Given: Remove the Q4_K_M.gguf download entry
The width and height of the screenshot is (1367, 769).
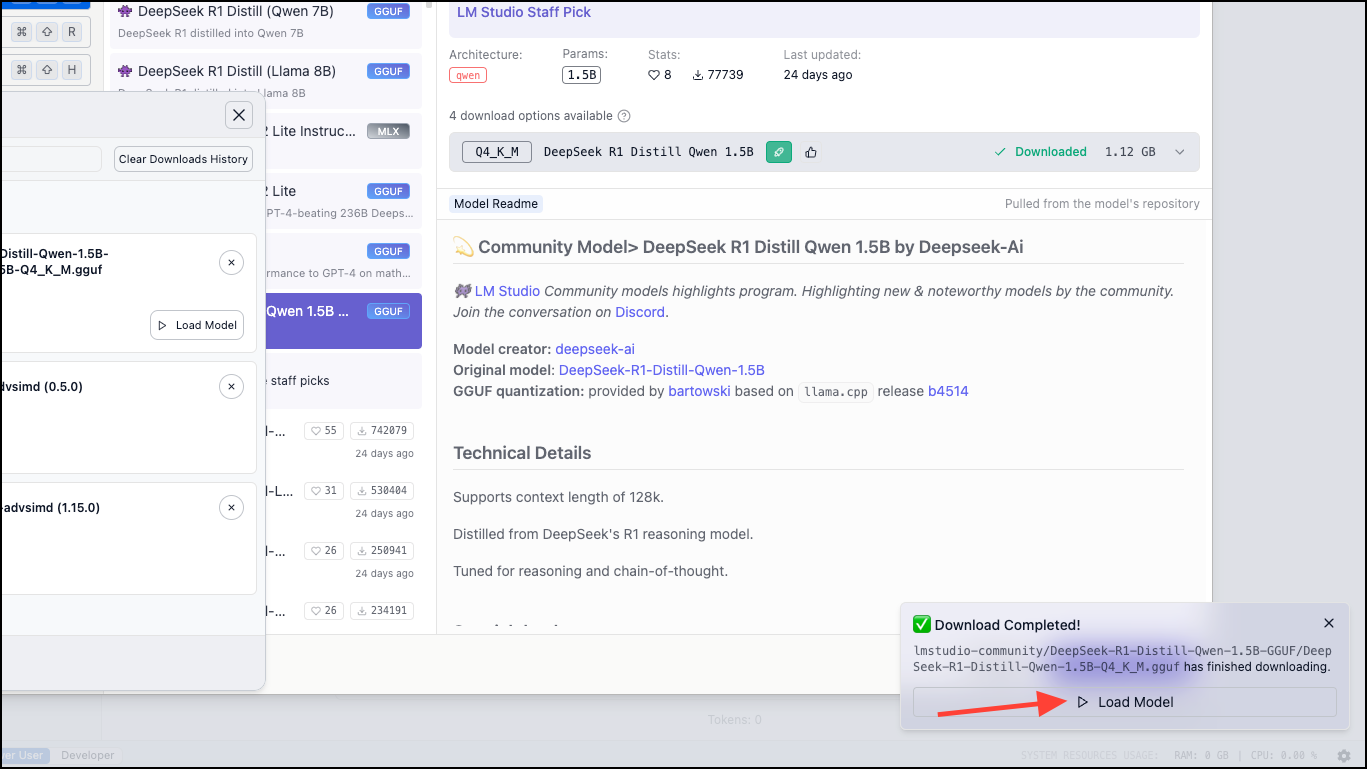Looking at the screenshot, I should [231, 263].
